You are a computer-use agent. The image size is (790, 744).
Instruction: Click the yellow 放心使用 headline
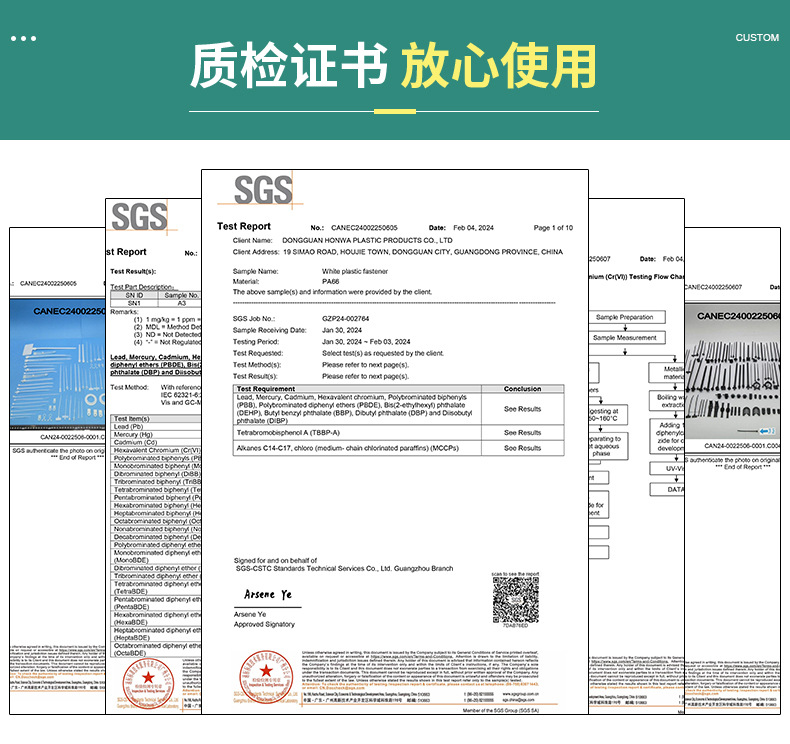499,65
